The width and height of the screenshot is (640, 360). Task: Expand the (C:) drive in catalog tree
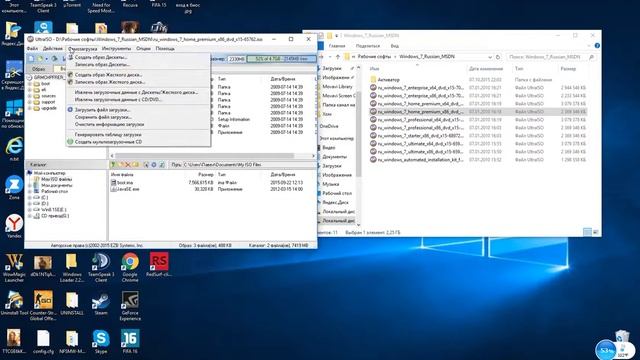(x=30, y=198)
